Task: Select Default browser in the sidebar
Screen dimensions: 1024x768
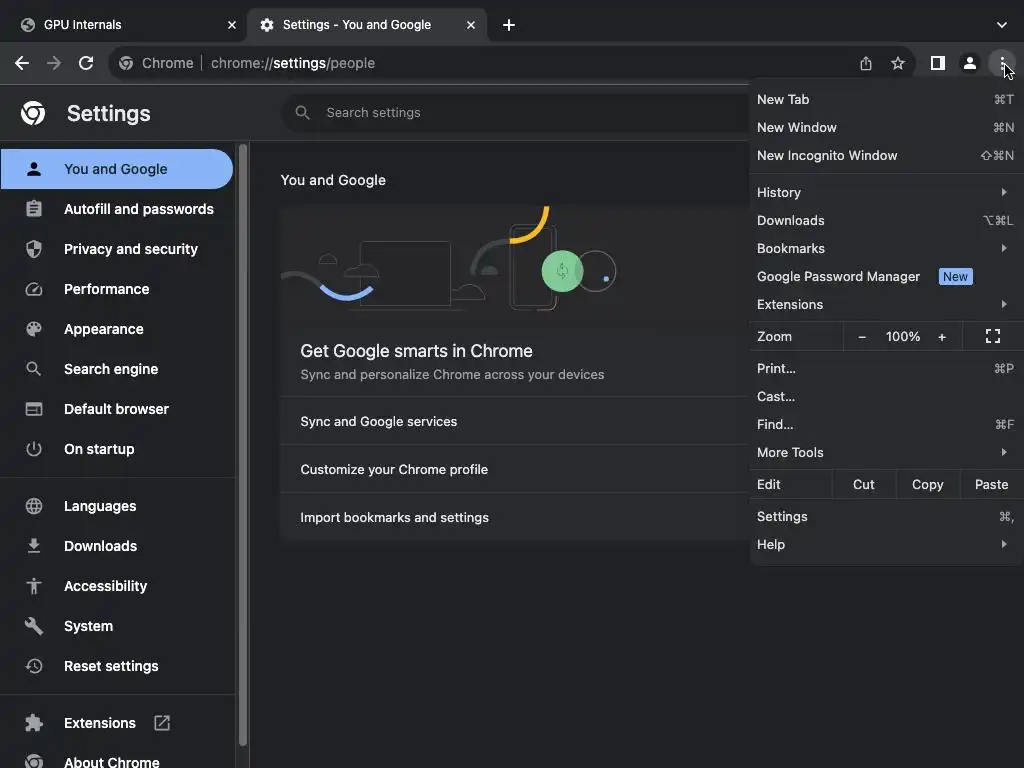Action: point(116,409)
